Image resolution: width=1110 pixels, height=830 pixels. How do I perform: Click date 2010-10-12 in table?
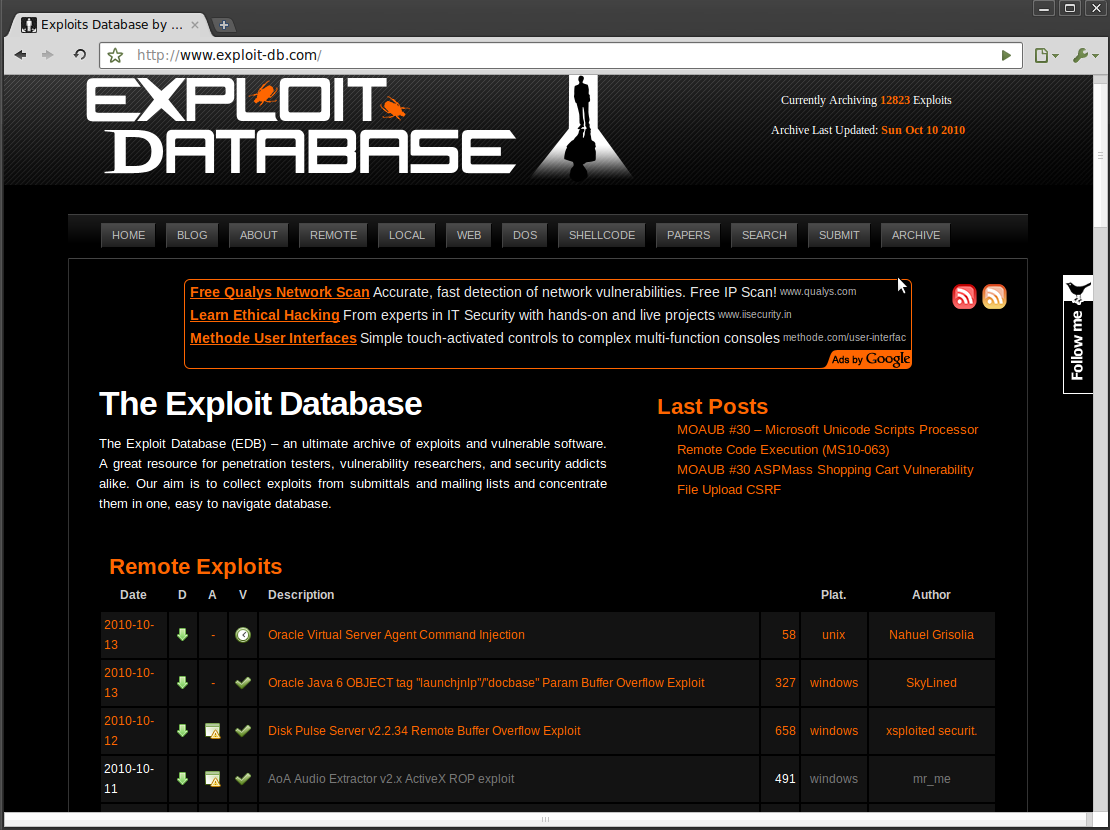click(129, 731)
